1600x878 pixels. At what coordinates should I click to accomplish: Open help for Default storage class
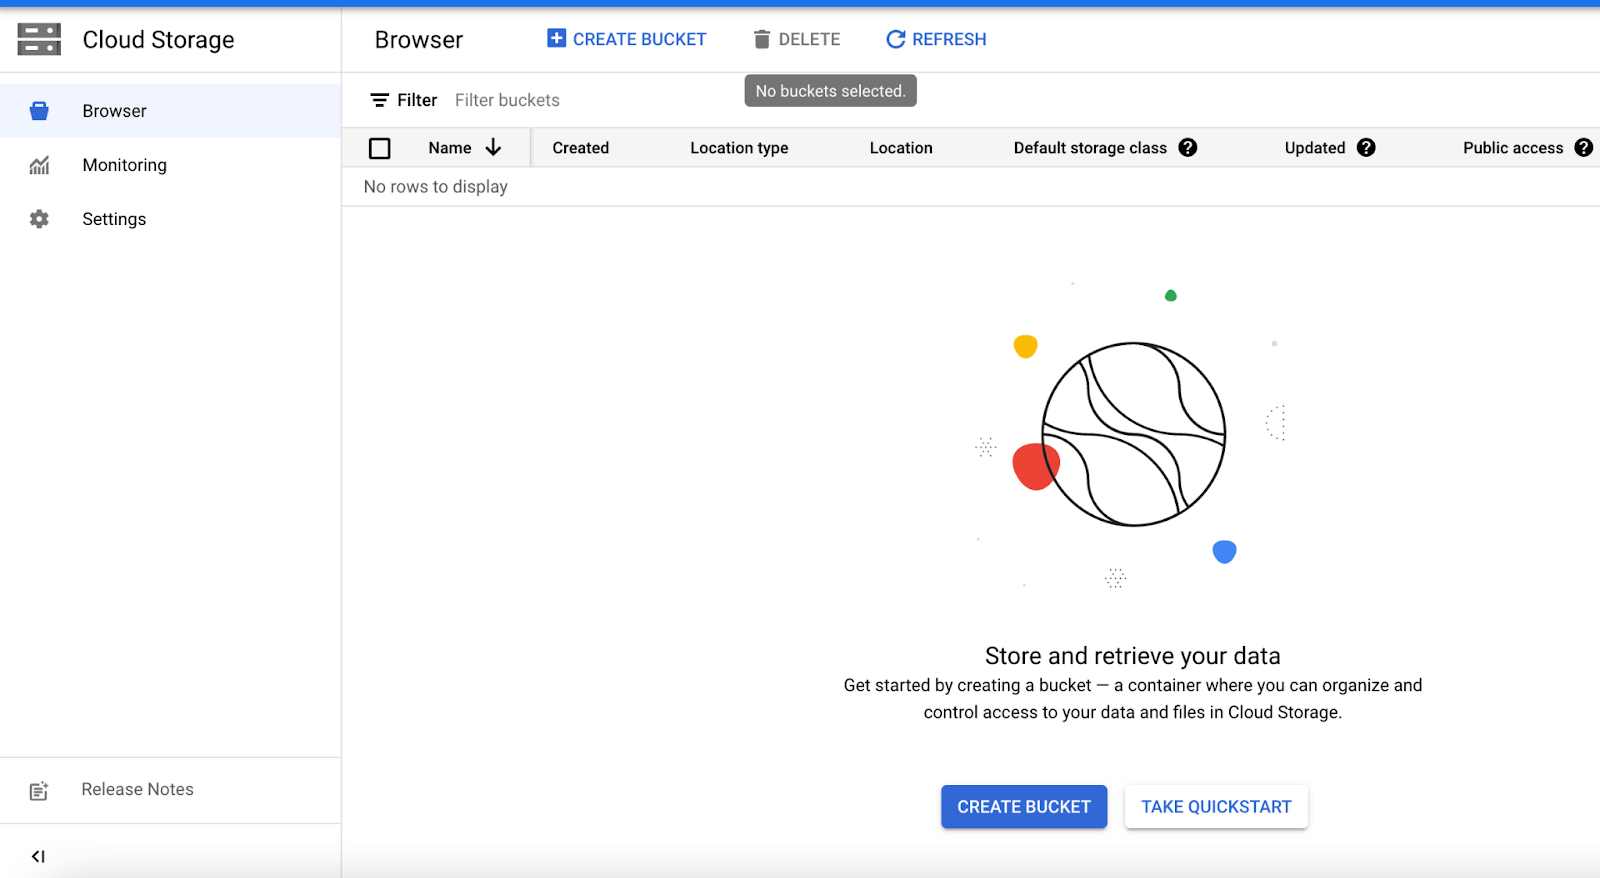1188,148
